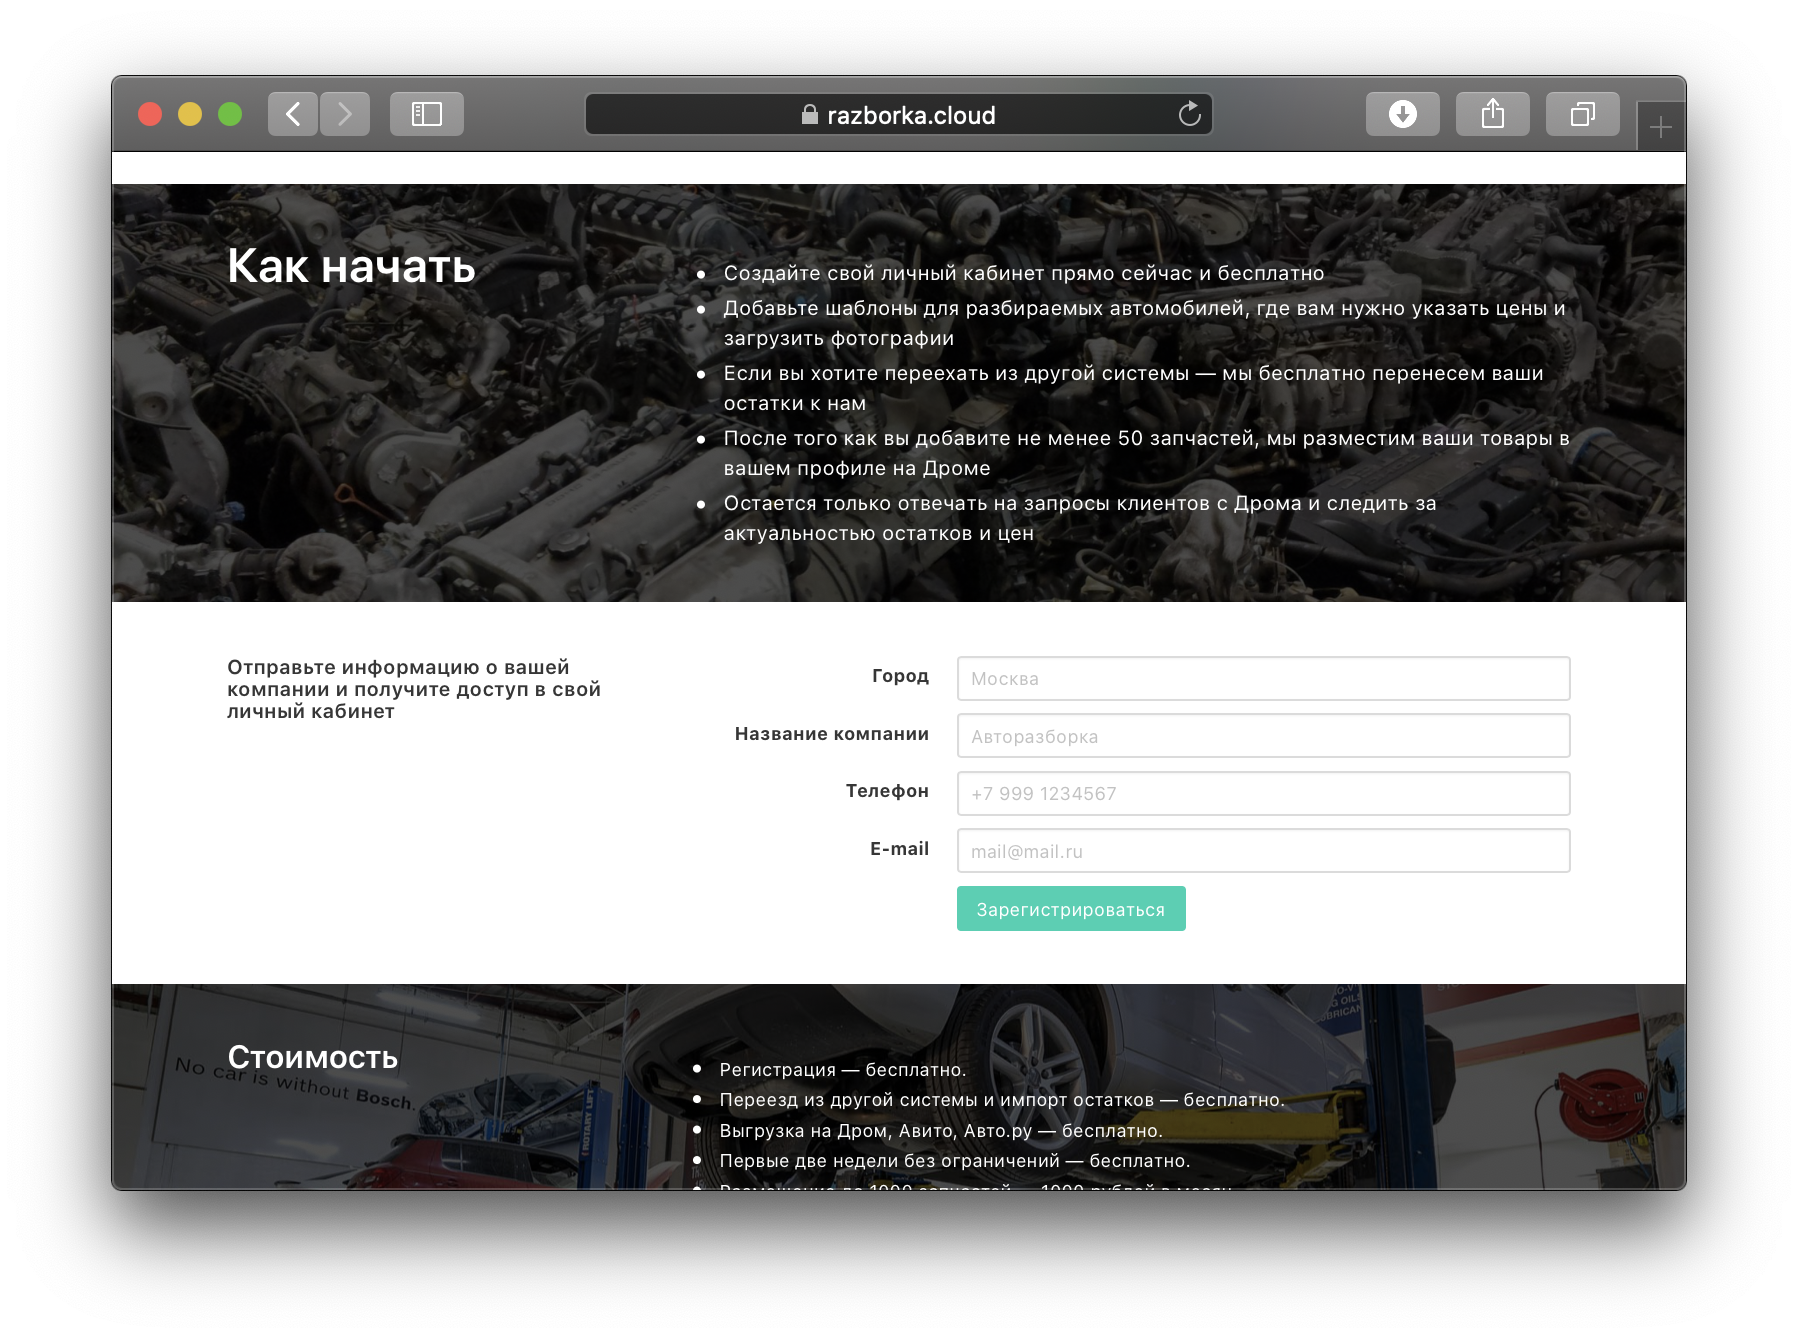Screen dimensions: 1798x1338
Task: Close the Safari window with the red button
Action: [150, 114]
